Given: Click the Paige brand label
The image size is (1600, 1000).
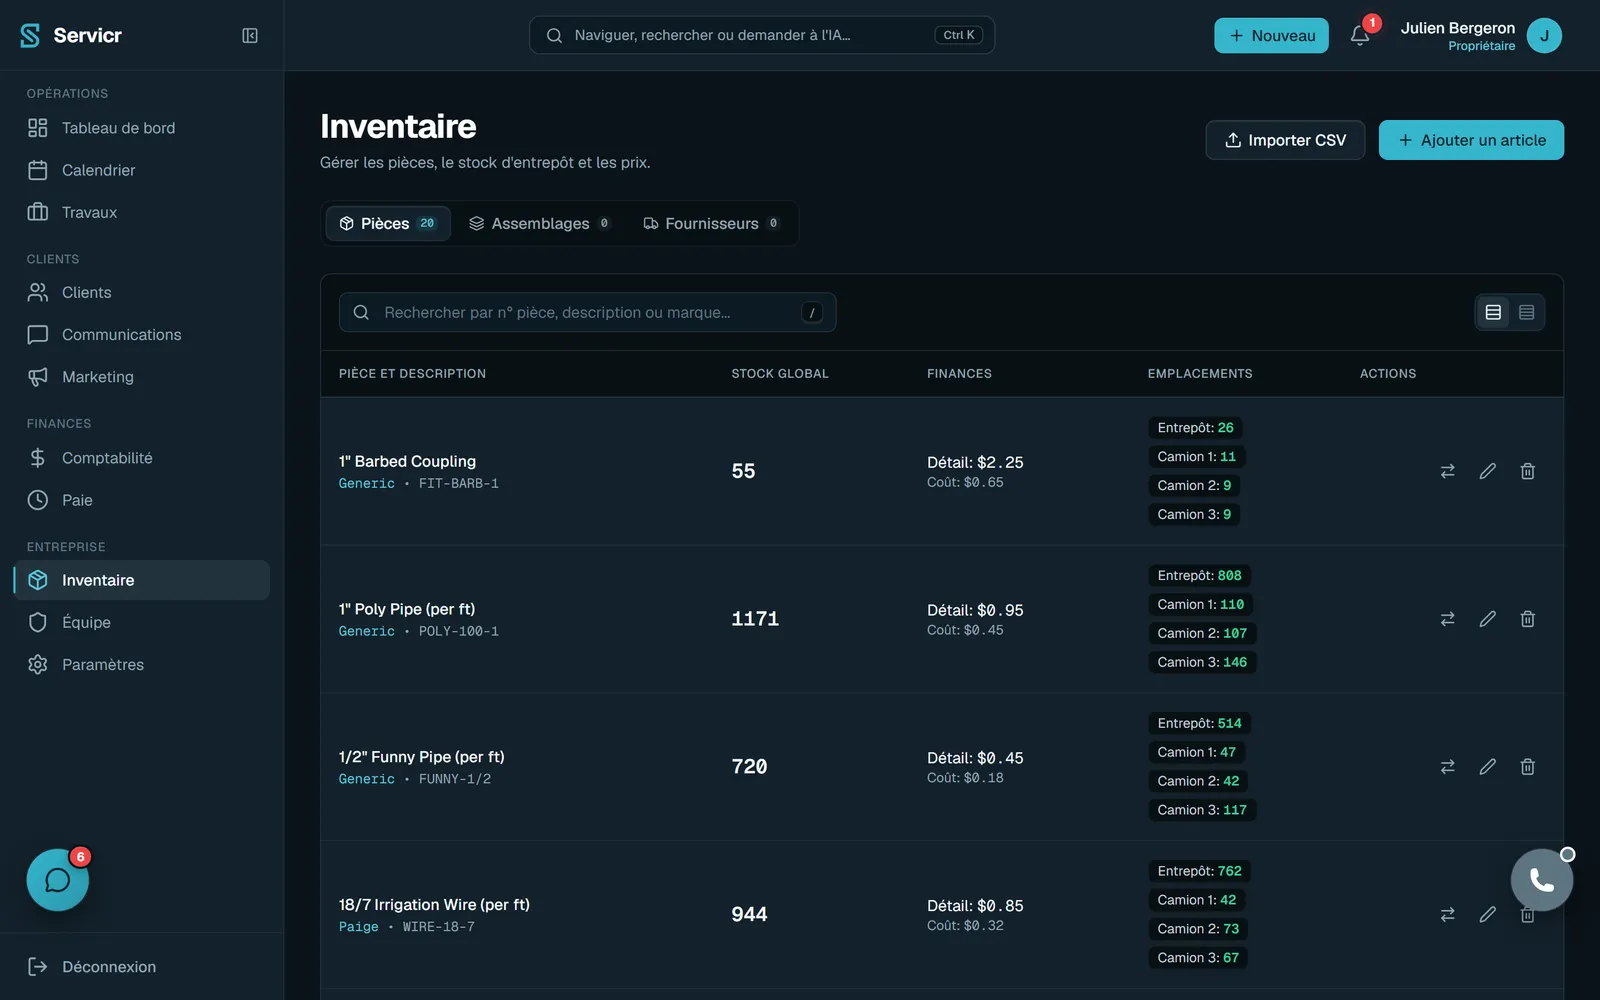Looking at the screenshot, I should 359,928.
